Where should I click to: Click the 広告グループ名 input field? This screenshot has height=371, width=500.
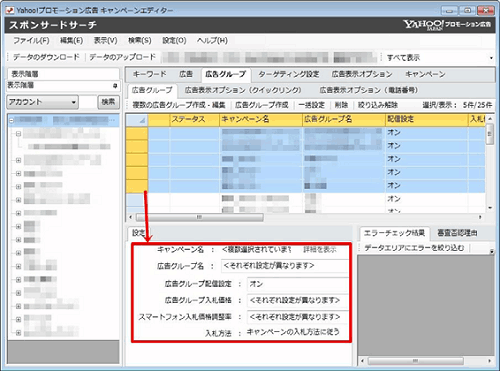tap(284, 266)
